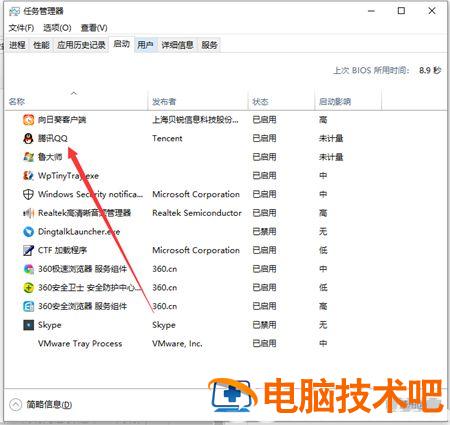Screen dimensions: 450x425
Task: Switch to the 服务 tab
Action: point(209,45)
